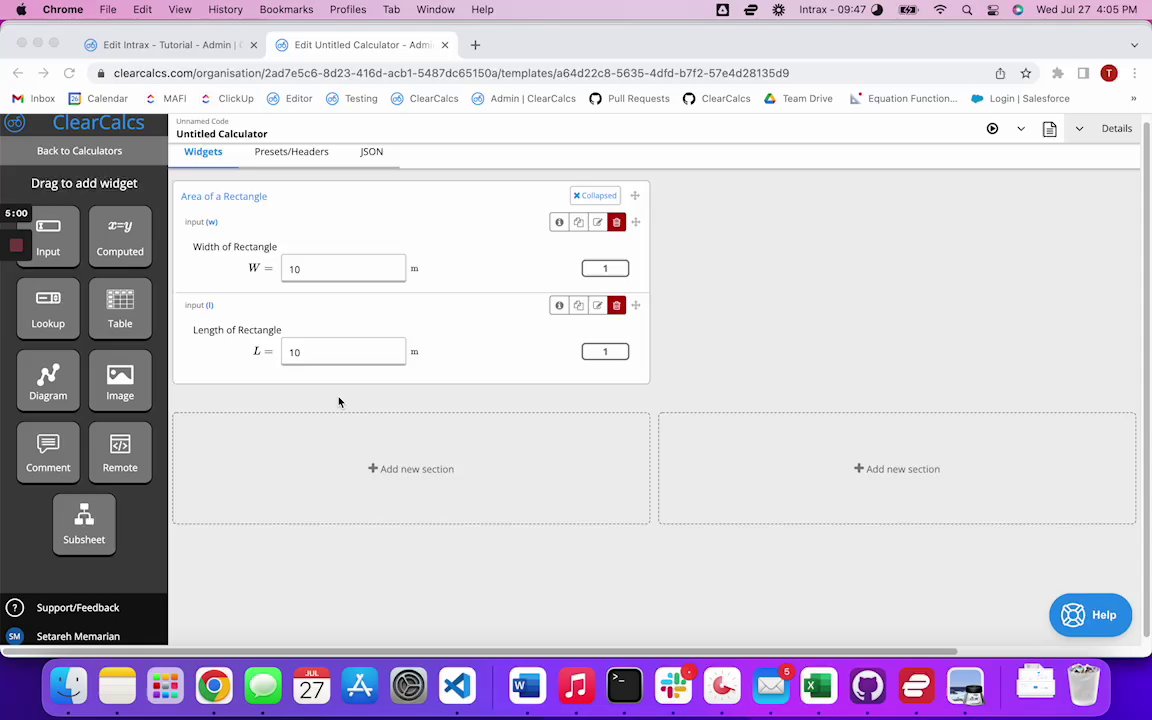Click info icon for input (w)

[x=559, y=222]
